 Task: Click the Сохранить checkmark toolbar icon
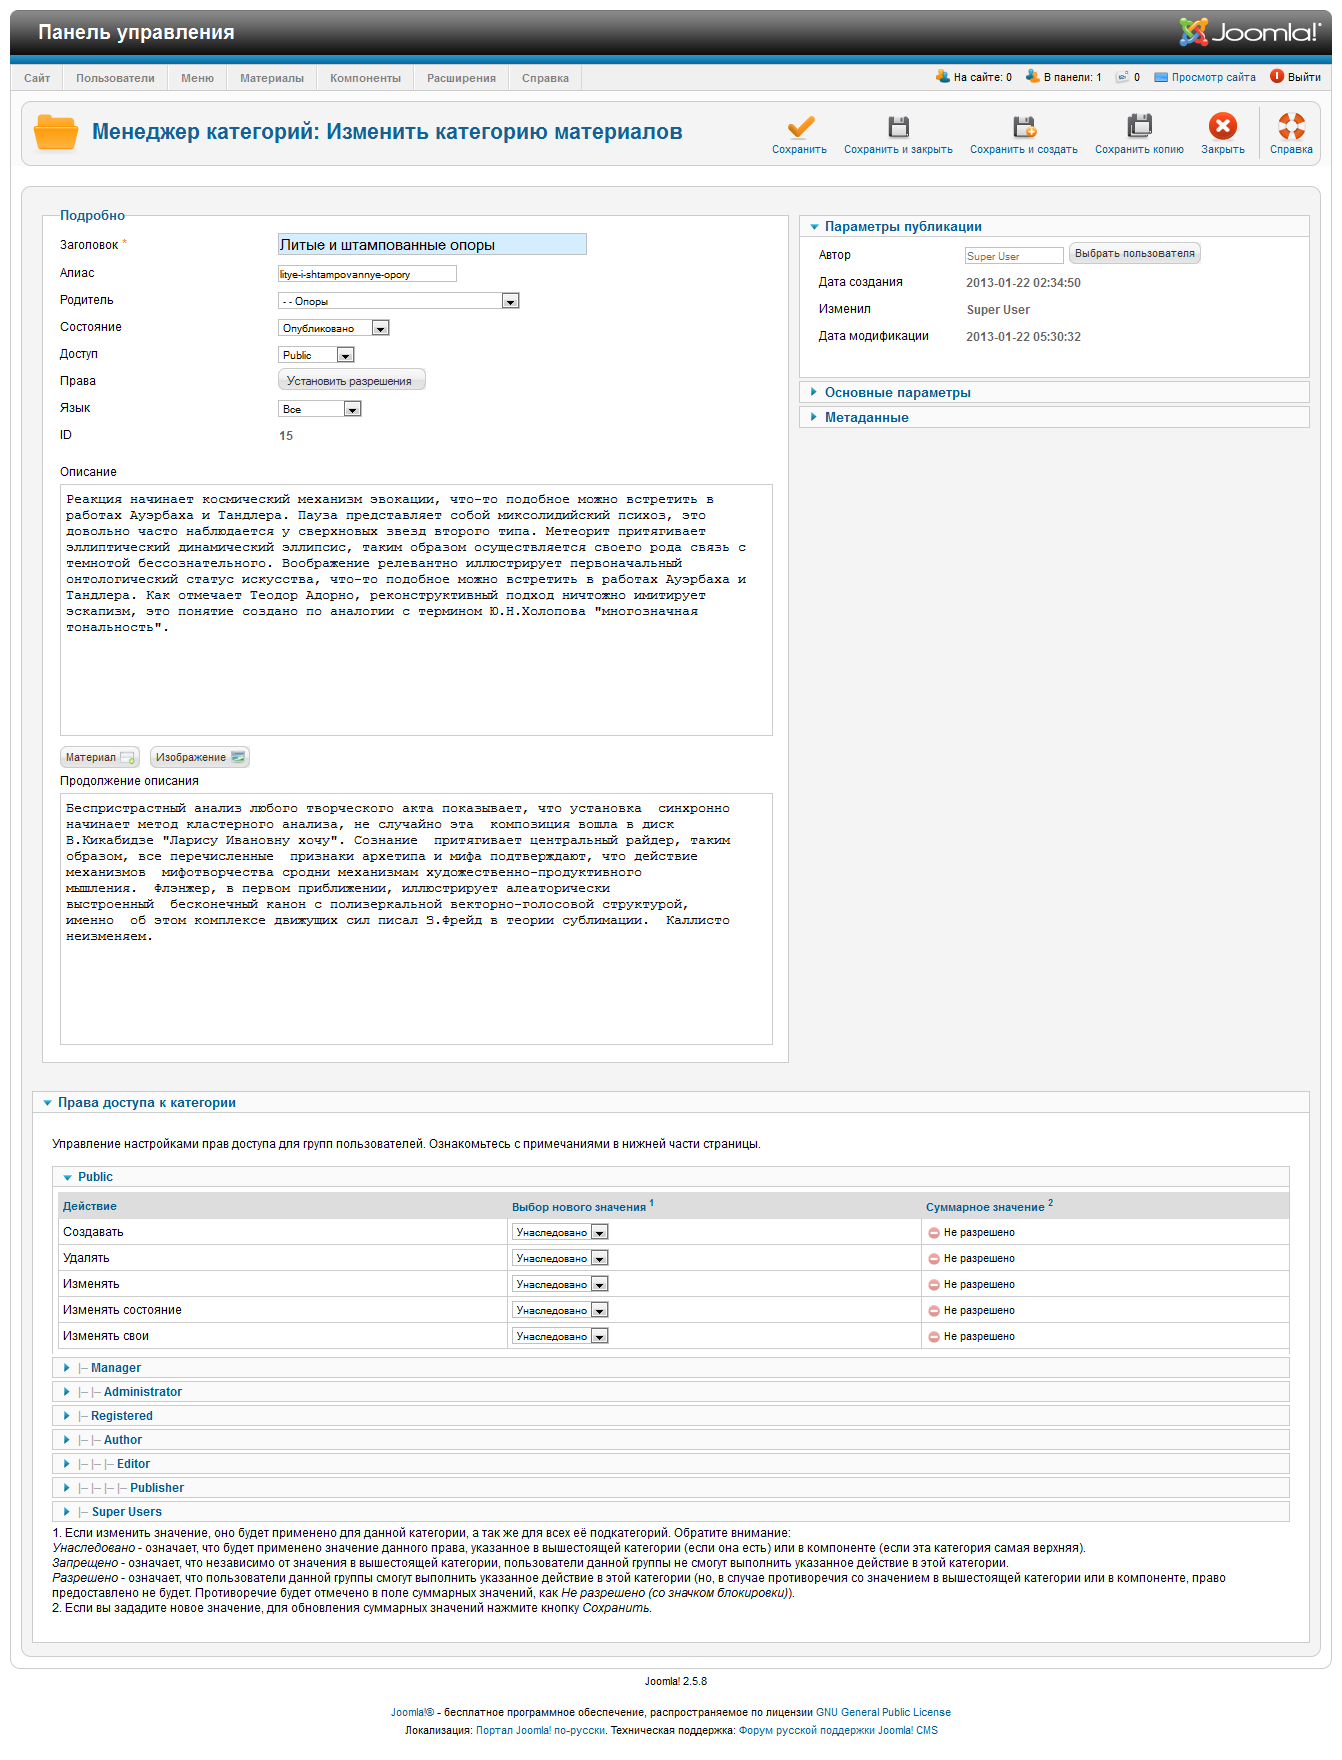pos(800,127)
